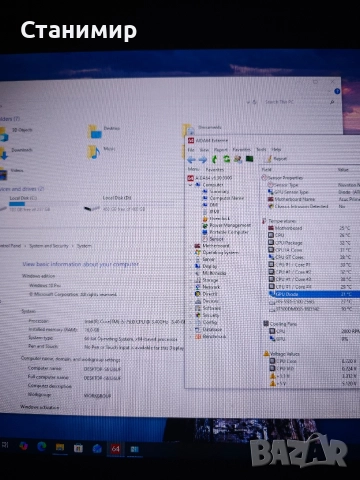Click the blue Help icon in Explorer window
Image resolution: width=360 pixels, height=480 pixels.
click(x=337, y=91)
